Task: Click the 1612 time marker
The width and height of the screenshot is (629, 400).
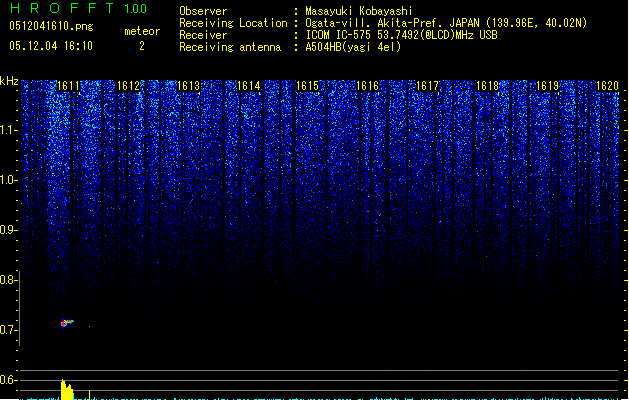Action: [x=128, y=86]
